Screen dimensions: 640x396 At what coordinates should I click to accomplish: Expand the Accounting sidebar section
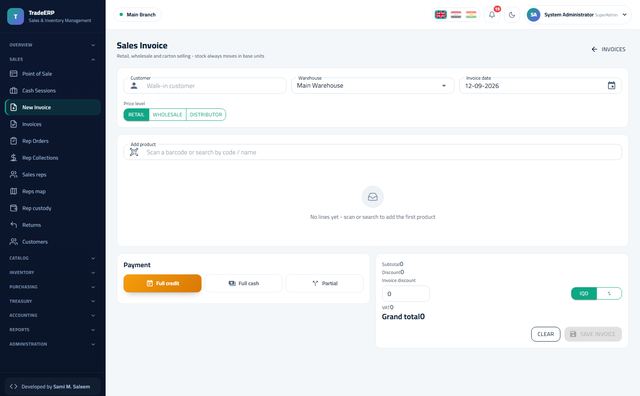pos(53,316)
